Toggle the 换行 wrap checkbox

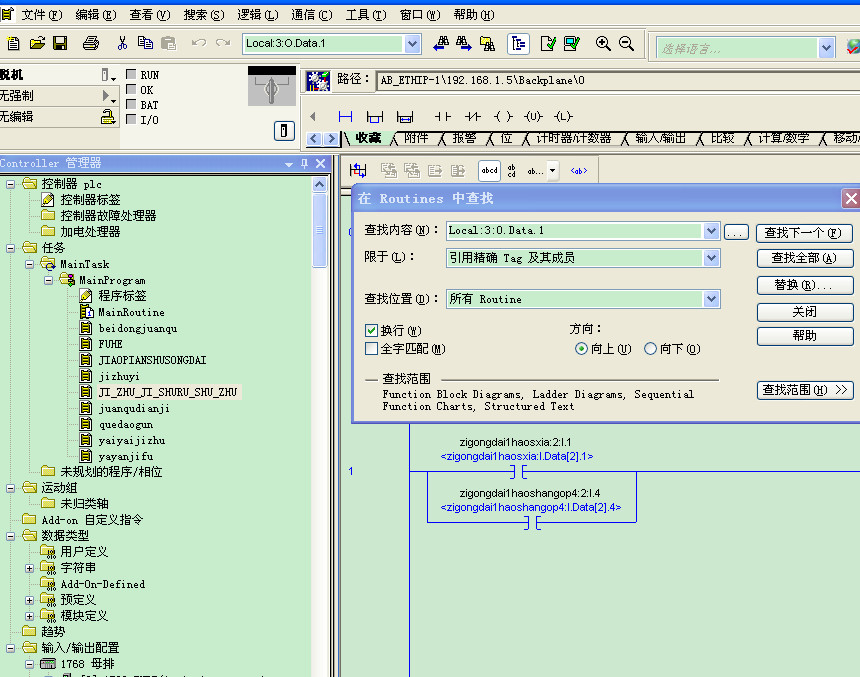pyautogui.click(x=372, y=331)
